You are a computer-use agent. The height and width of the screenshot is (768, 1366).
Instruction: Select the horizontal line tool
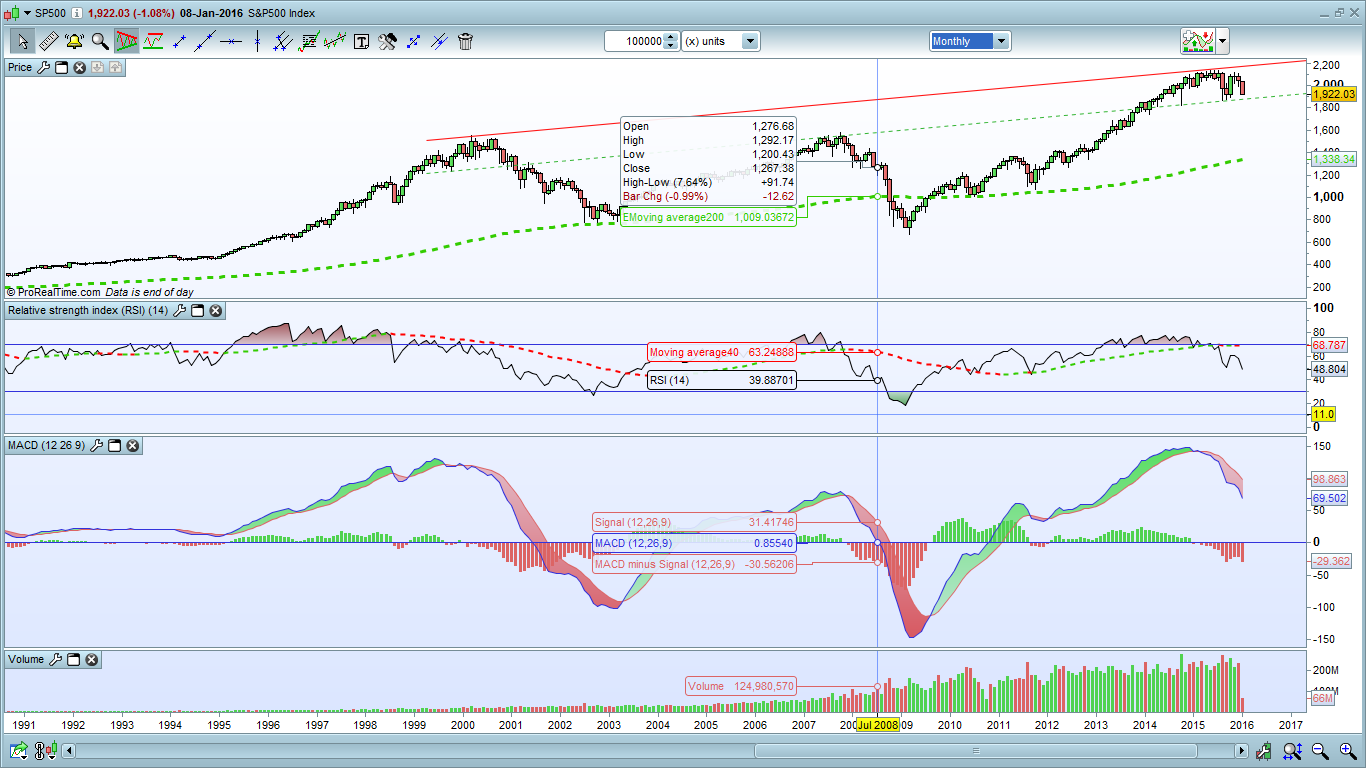tap(232, 41)
